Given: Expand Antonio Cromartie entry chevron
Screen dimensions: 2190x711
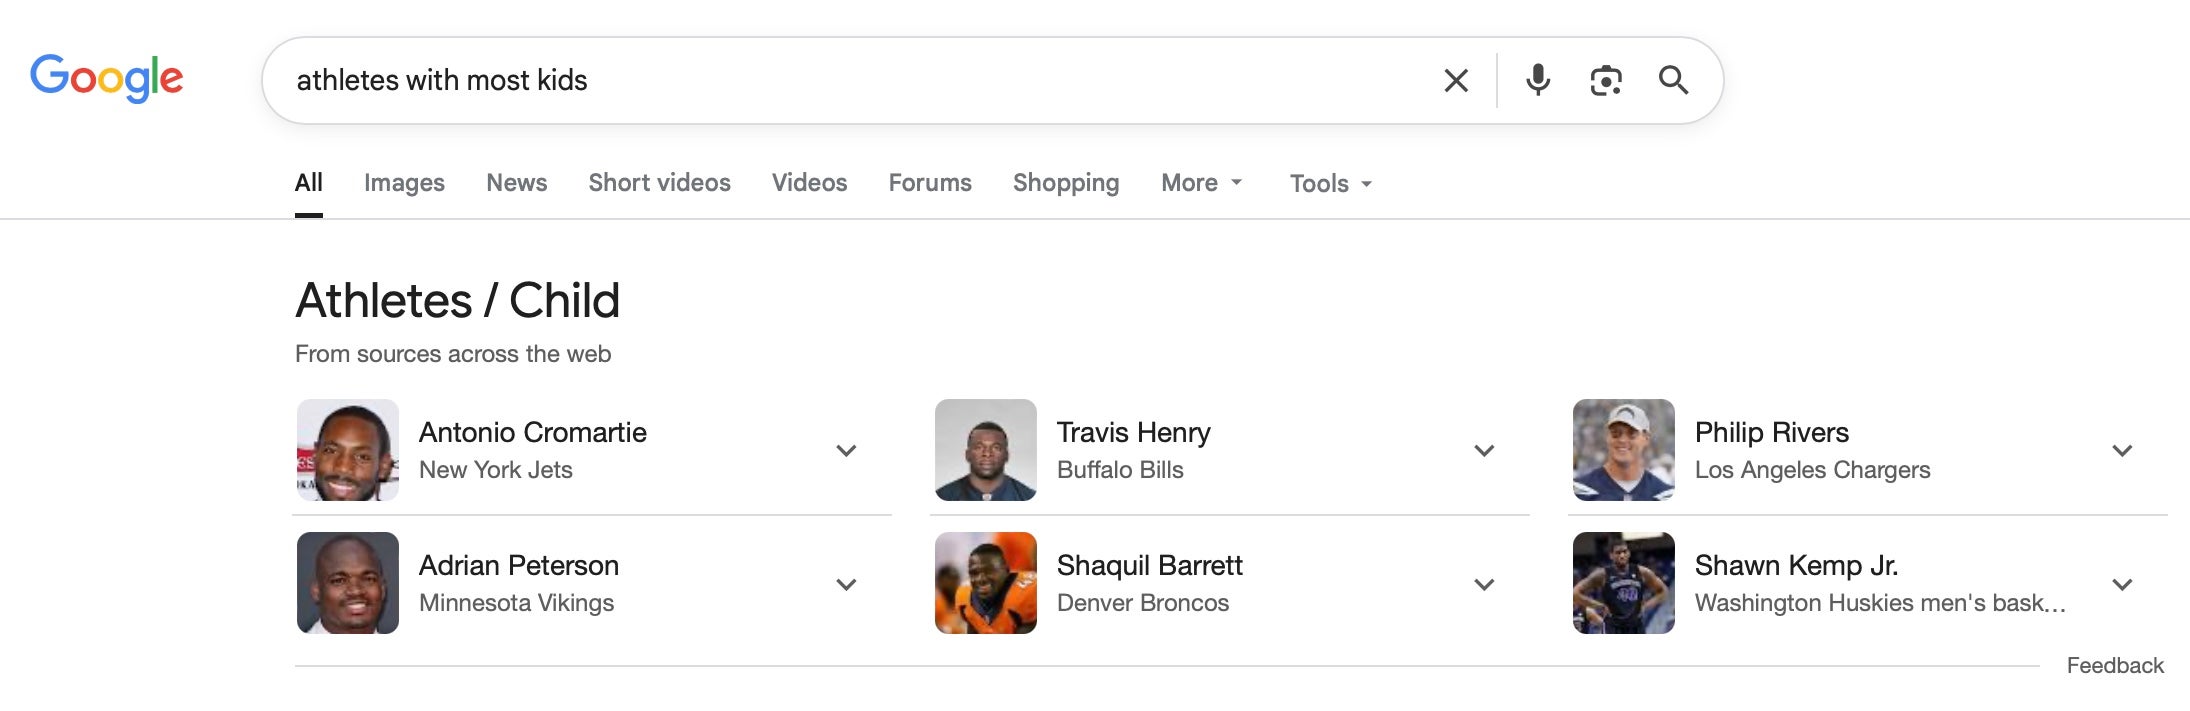Looking at the screenshot, I should tap(846, 451).
